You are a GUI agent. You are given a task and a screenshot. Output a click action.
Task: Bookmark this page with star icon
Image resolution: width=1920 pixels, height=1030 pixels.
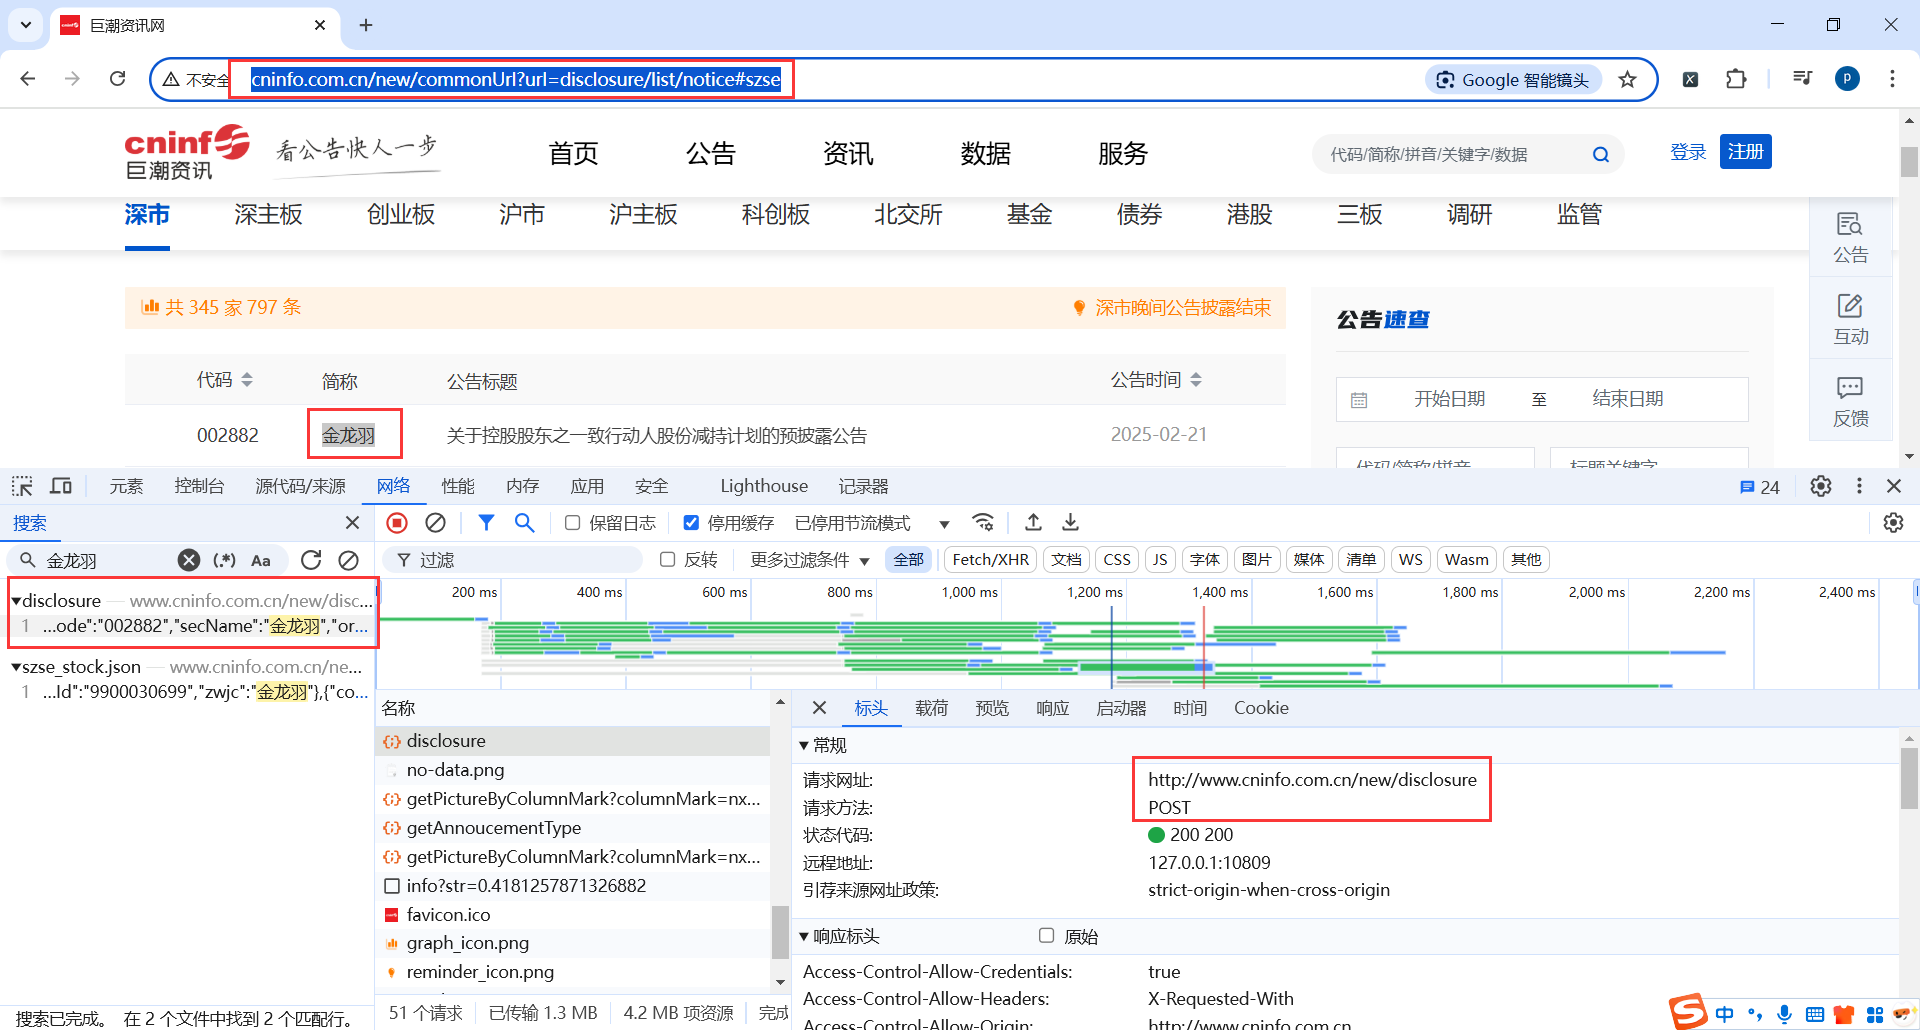1628,80
